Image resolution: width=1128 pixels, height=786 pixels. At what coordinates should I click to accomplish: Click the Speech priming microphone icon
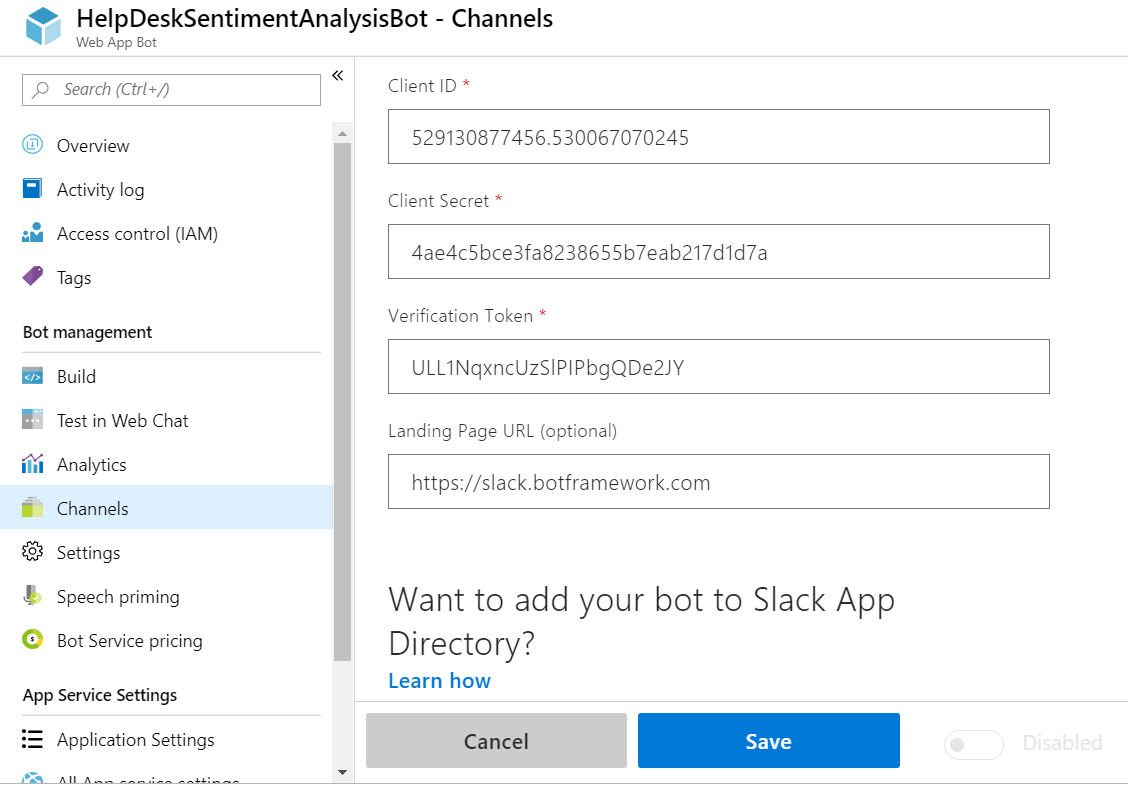tap(32, 596)
